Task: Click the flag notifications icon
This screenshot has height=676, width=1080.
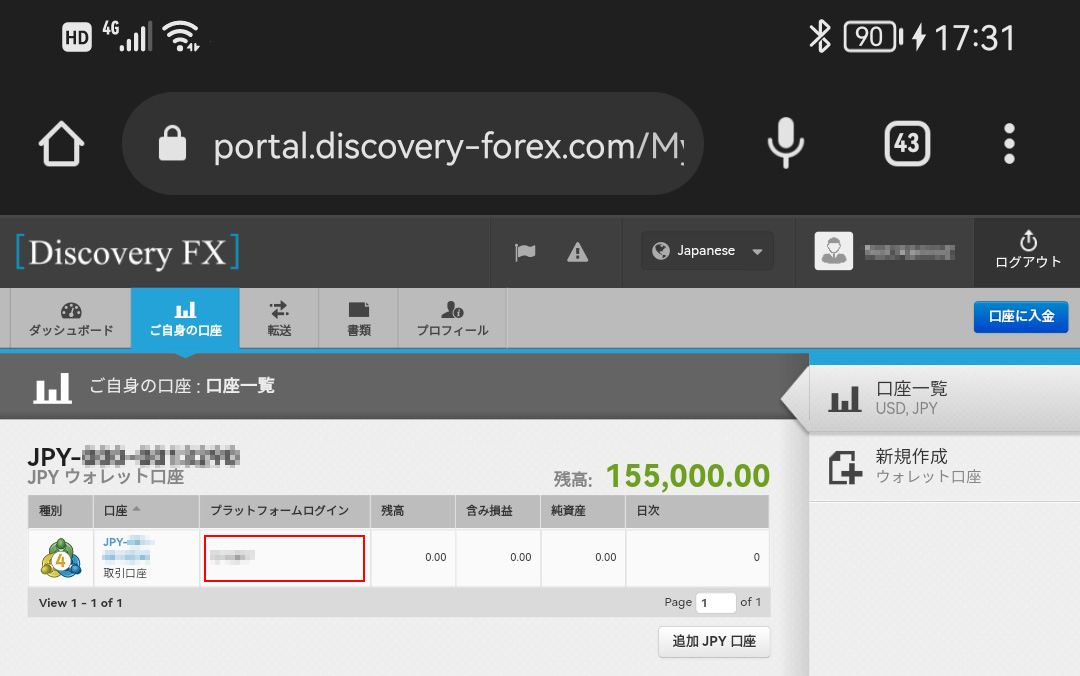Action: click(525, 252)
